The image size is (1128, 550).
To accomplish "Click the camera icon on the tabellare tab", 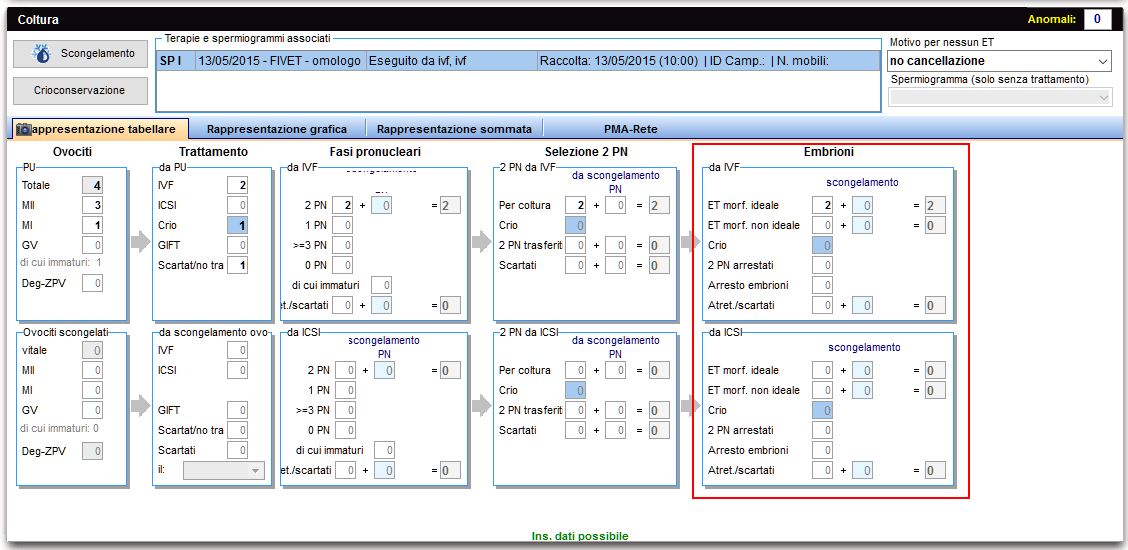I will pyautogui.click(x=24, y=129).
